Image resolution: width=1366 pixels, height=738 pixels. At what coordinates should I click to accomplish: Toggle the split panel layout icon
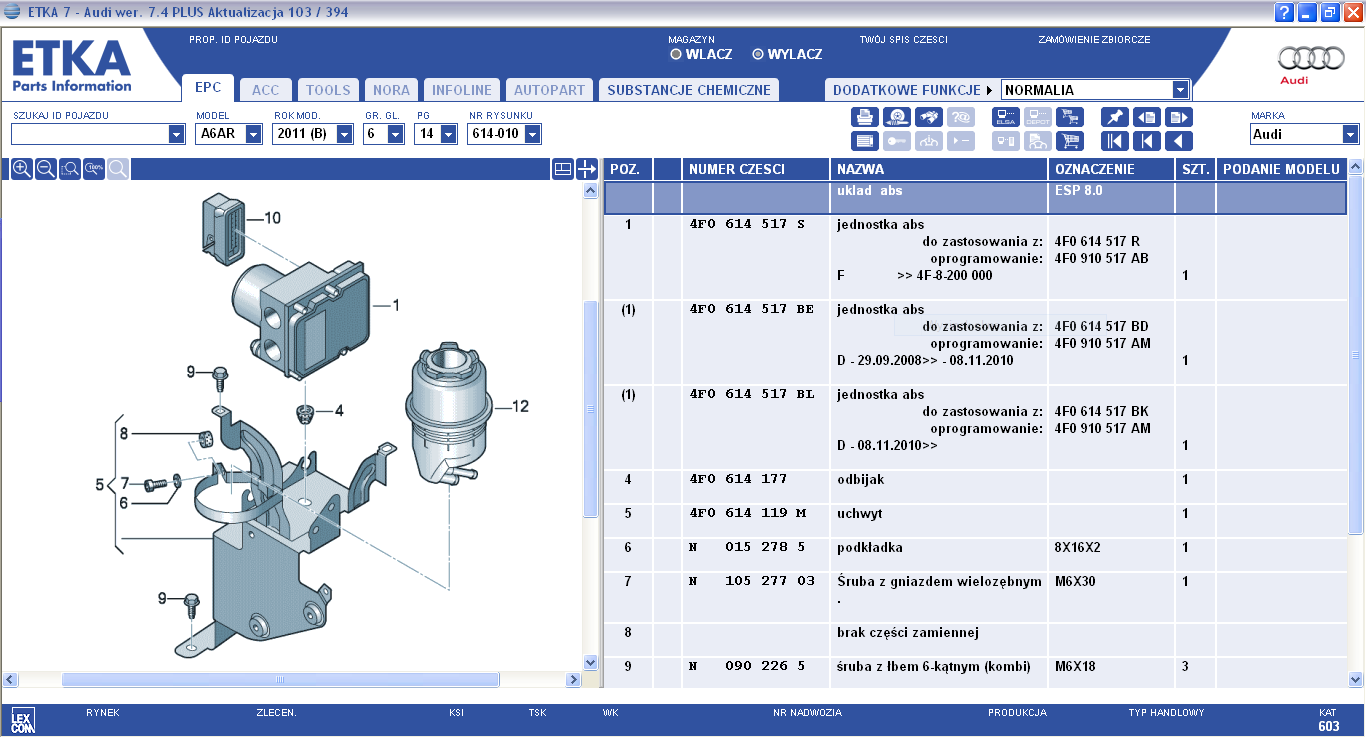click(x=562, y=169)
